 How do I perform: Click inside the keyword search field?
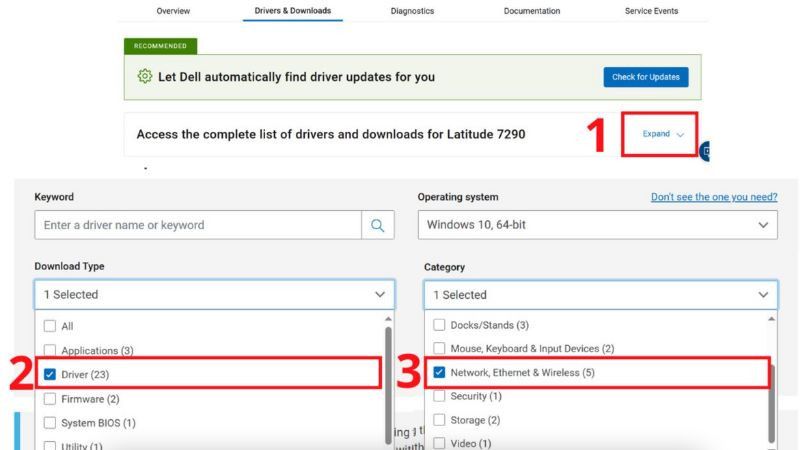[198, 225]
